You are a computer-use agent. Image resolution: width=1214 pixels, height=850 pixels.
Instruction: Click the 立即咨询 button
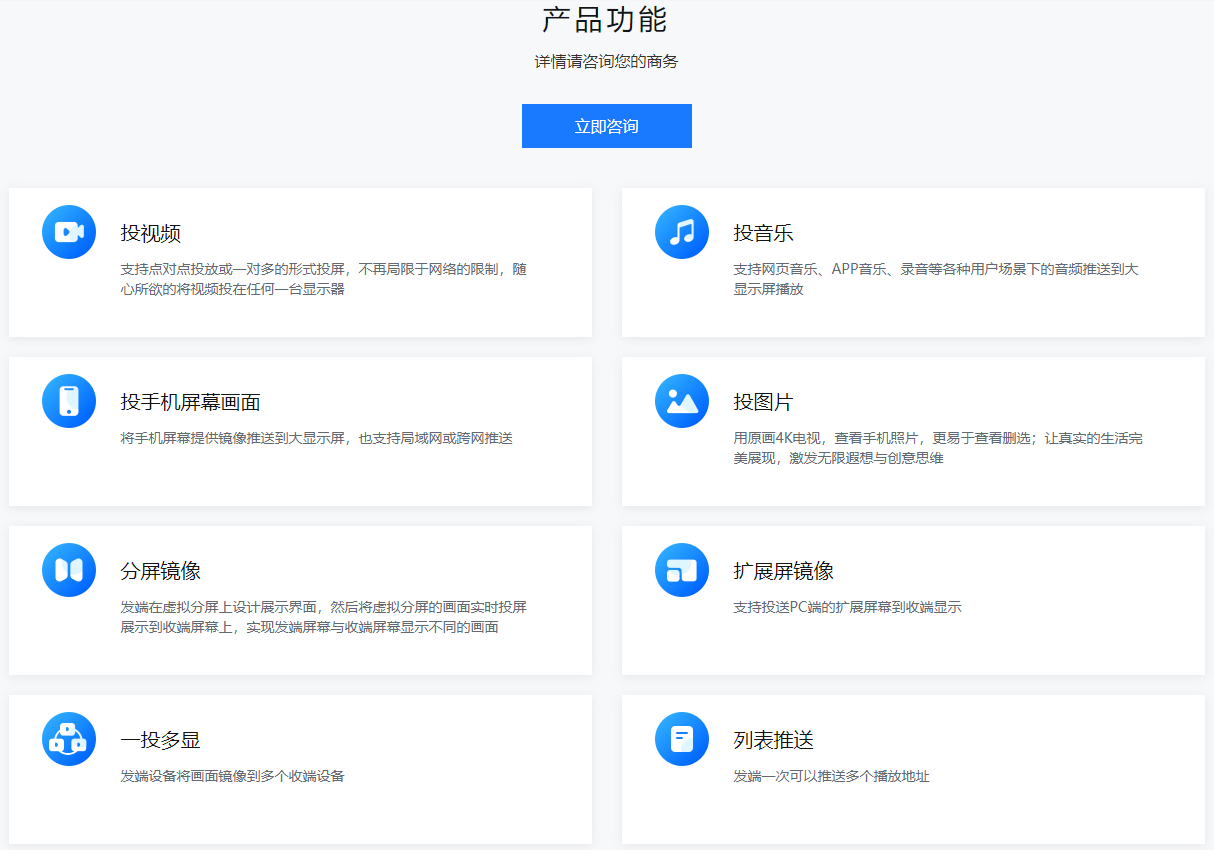coord(606,126)
